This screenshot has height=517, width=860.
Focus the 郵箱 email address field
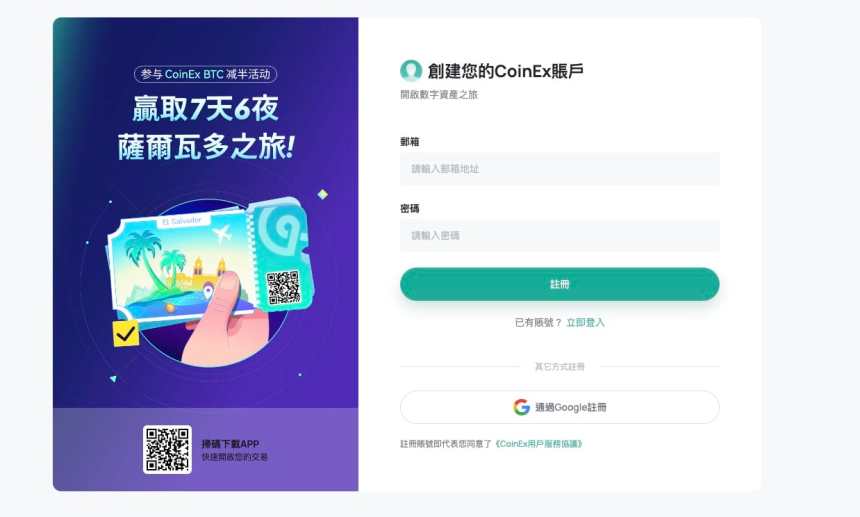coord(559,169)
